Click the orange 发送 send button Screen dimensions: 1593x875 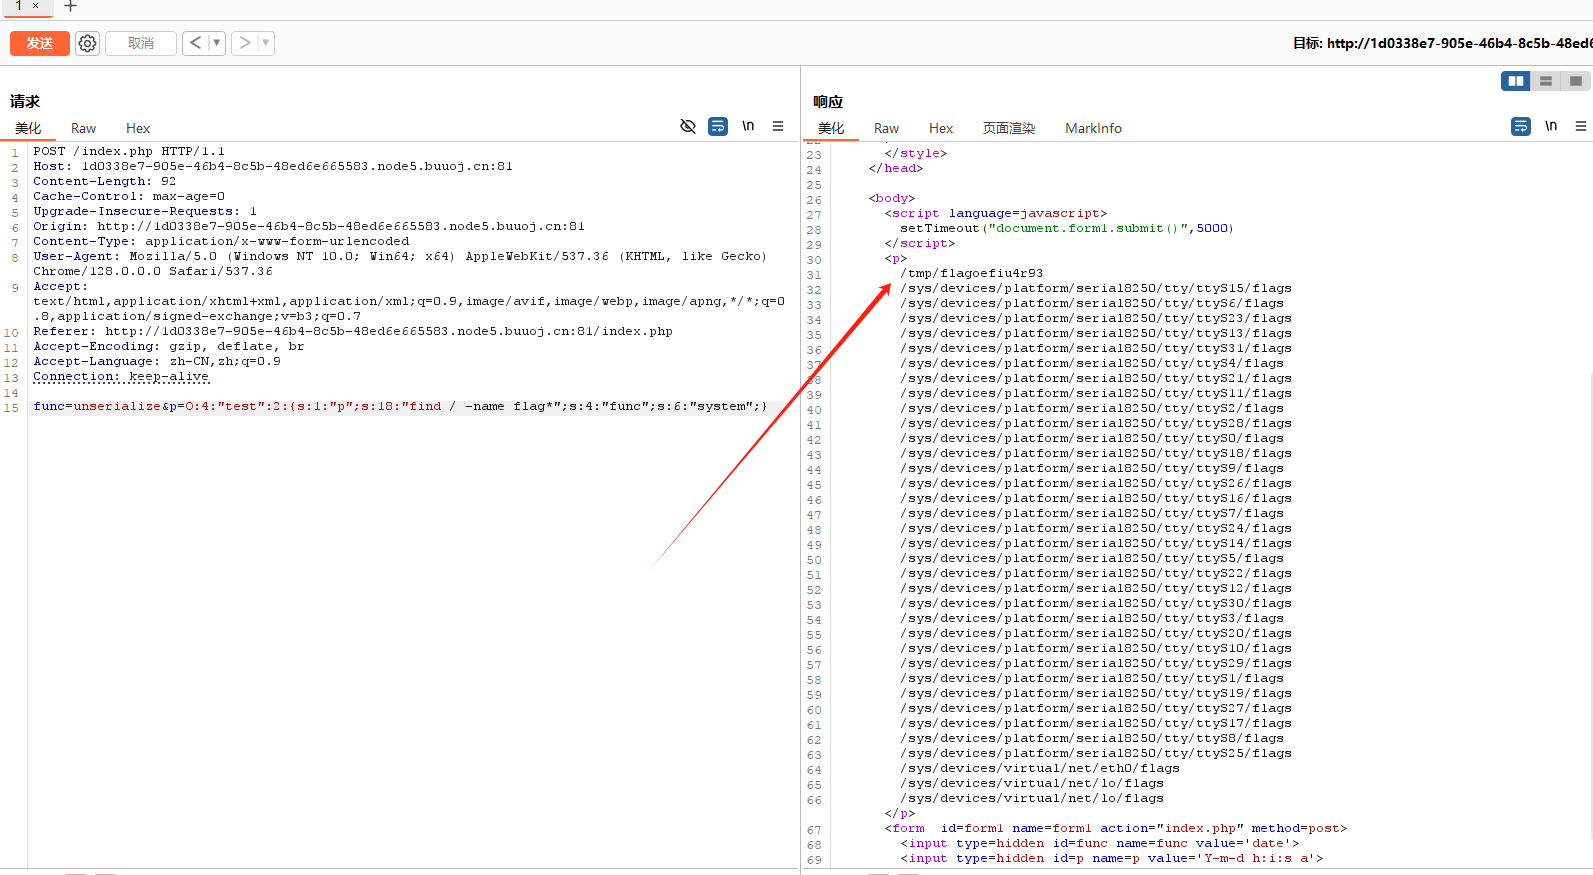40,43
